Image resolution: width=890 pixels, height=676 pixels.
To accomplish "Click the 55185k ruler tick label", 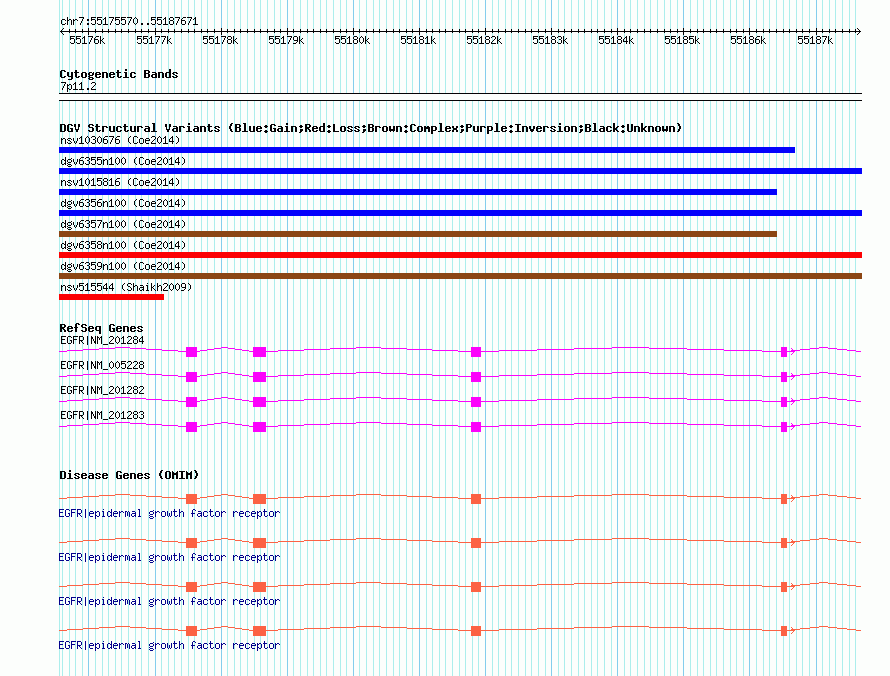I will 682,41.
